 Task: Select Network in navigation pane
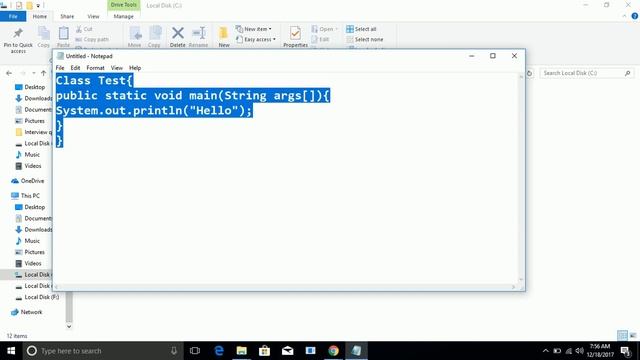point(27,312)
